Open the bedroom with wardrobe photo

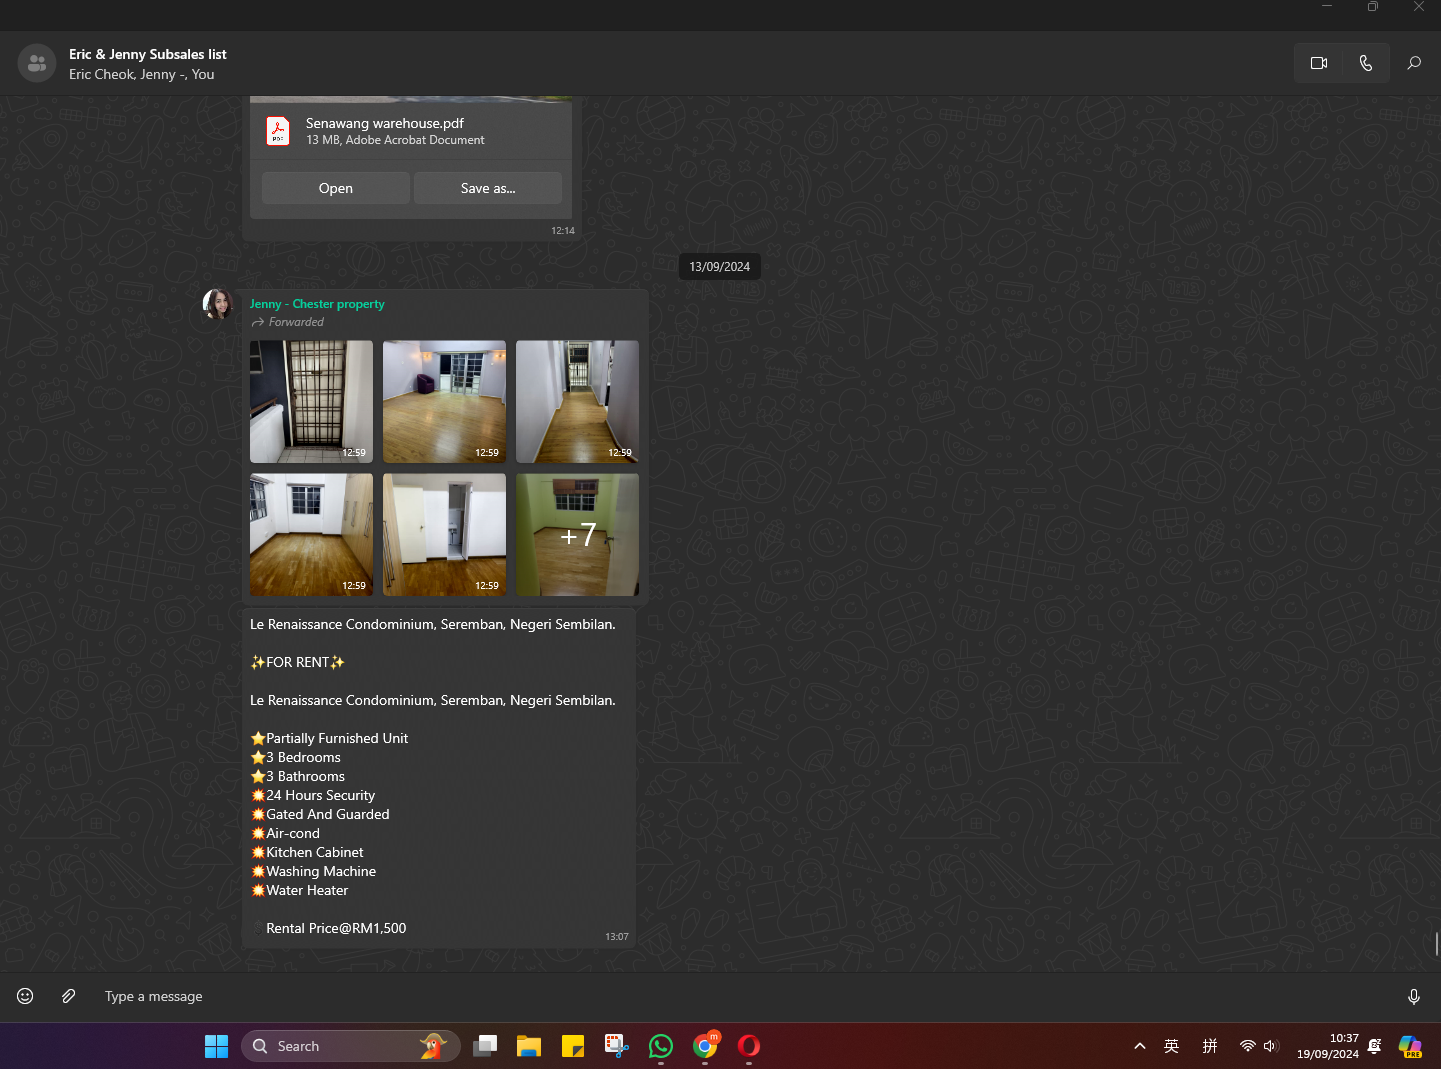click(311, 535)
